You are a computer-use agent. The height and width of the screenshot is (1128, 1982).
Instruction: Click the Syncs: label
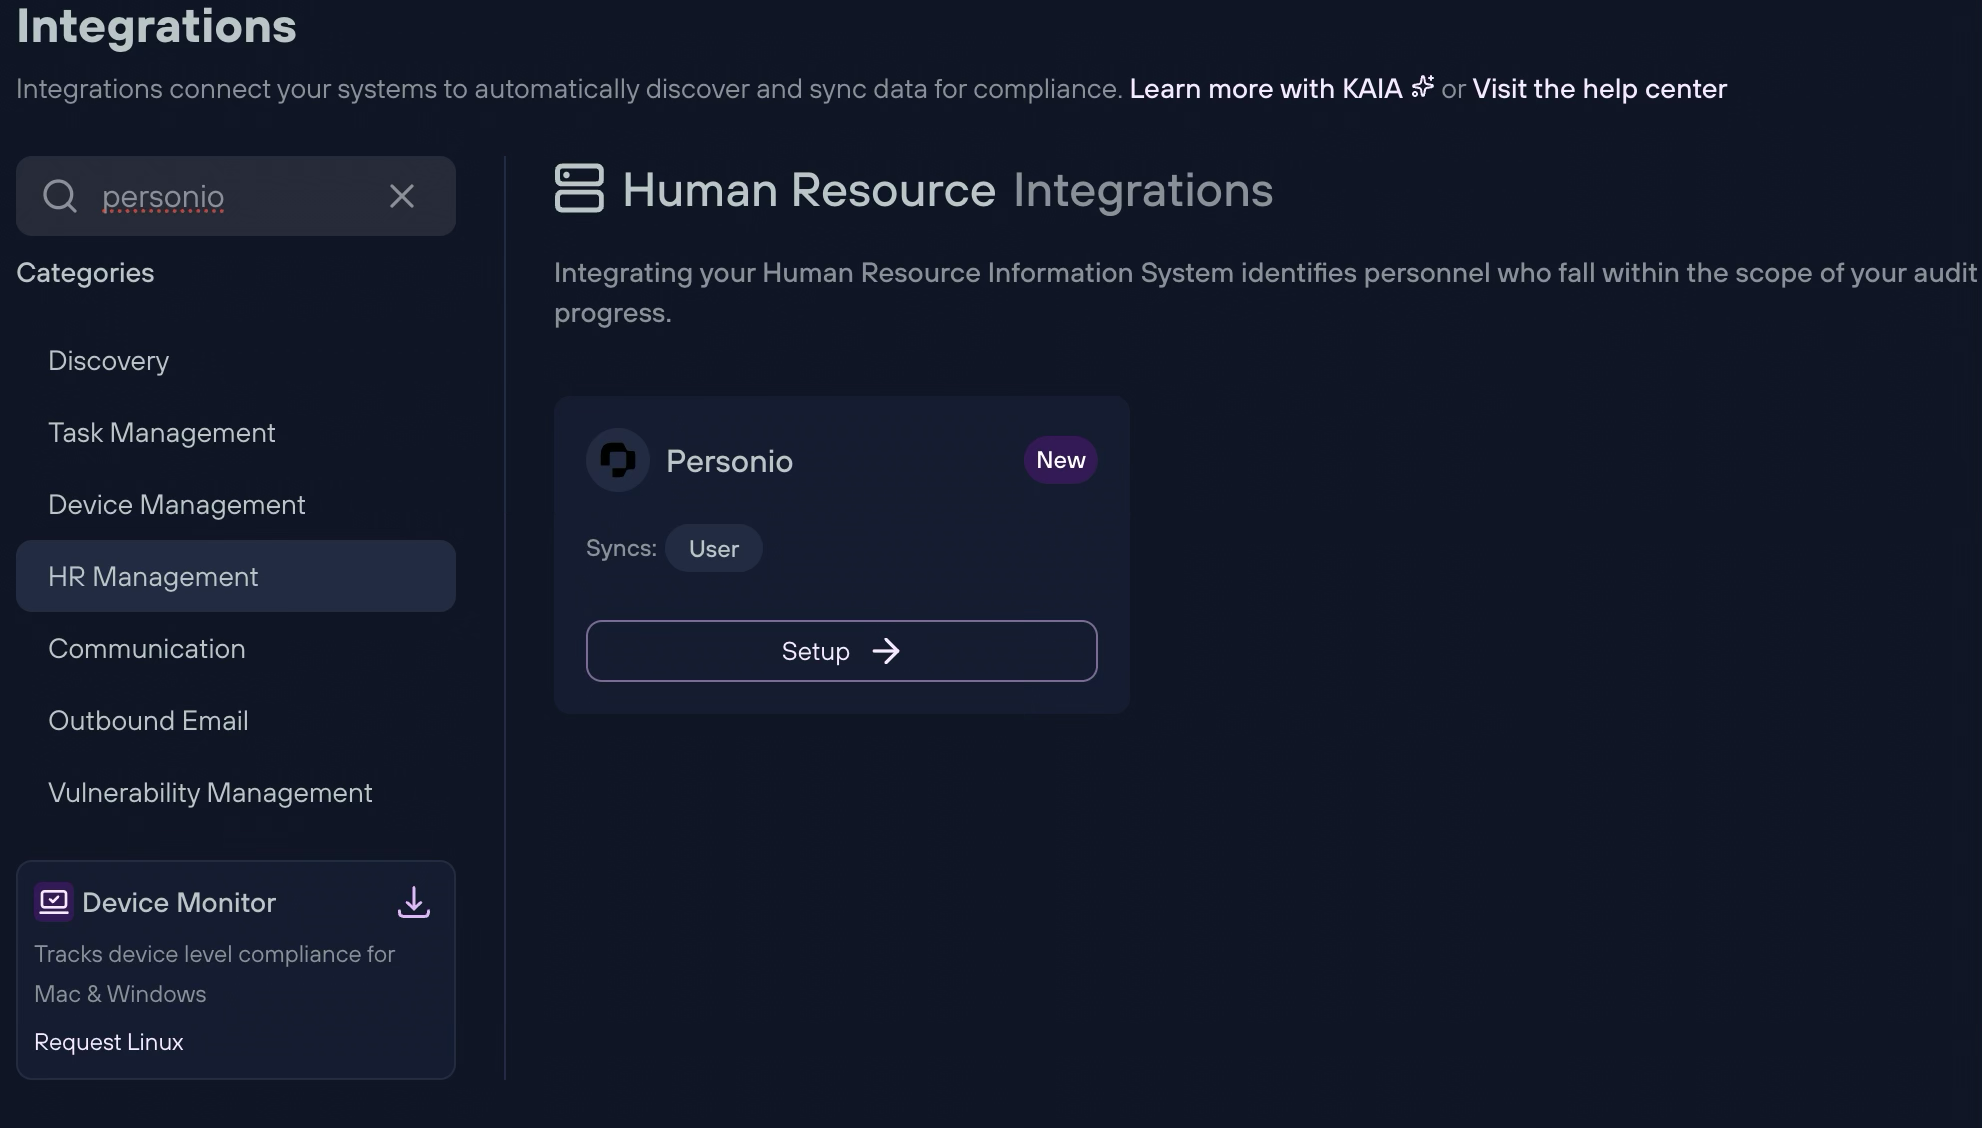point(621,548)
